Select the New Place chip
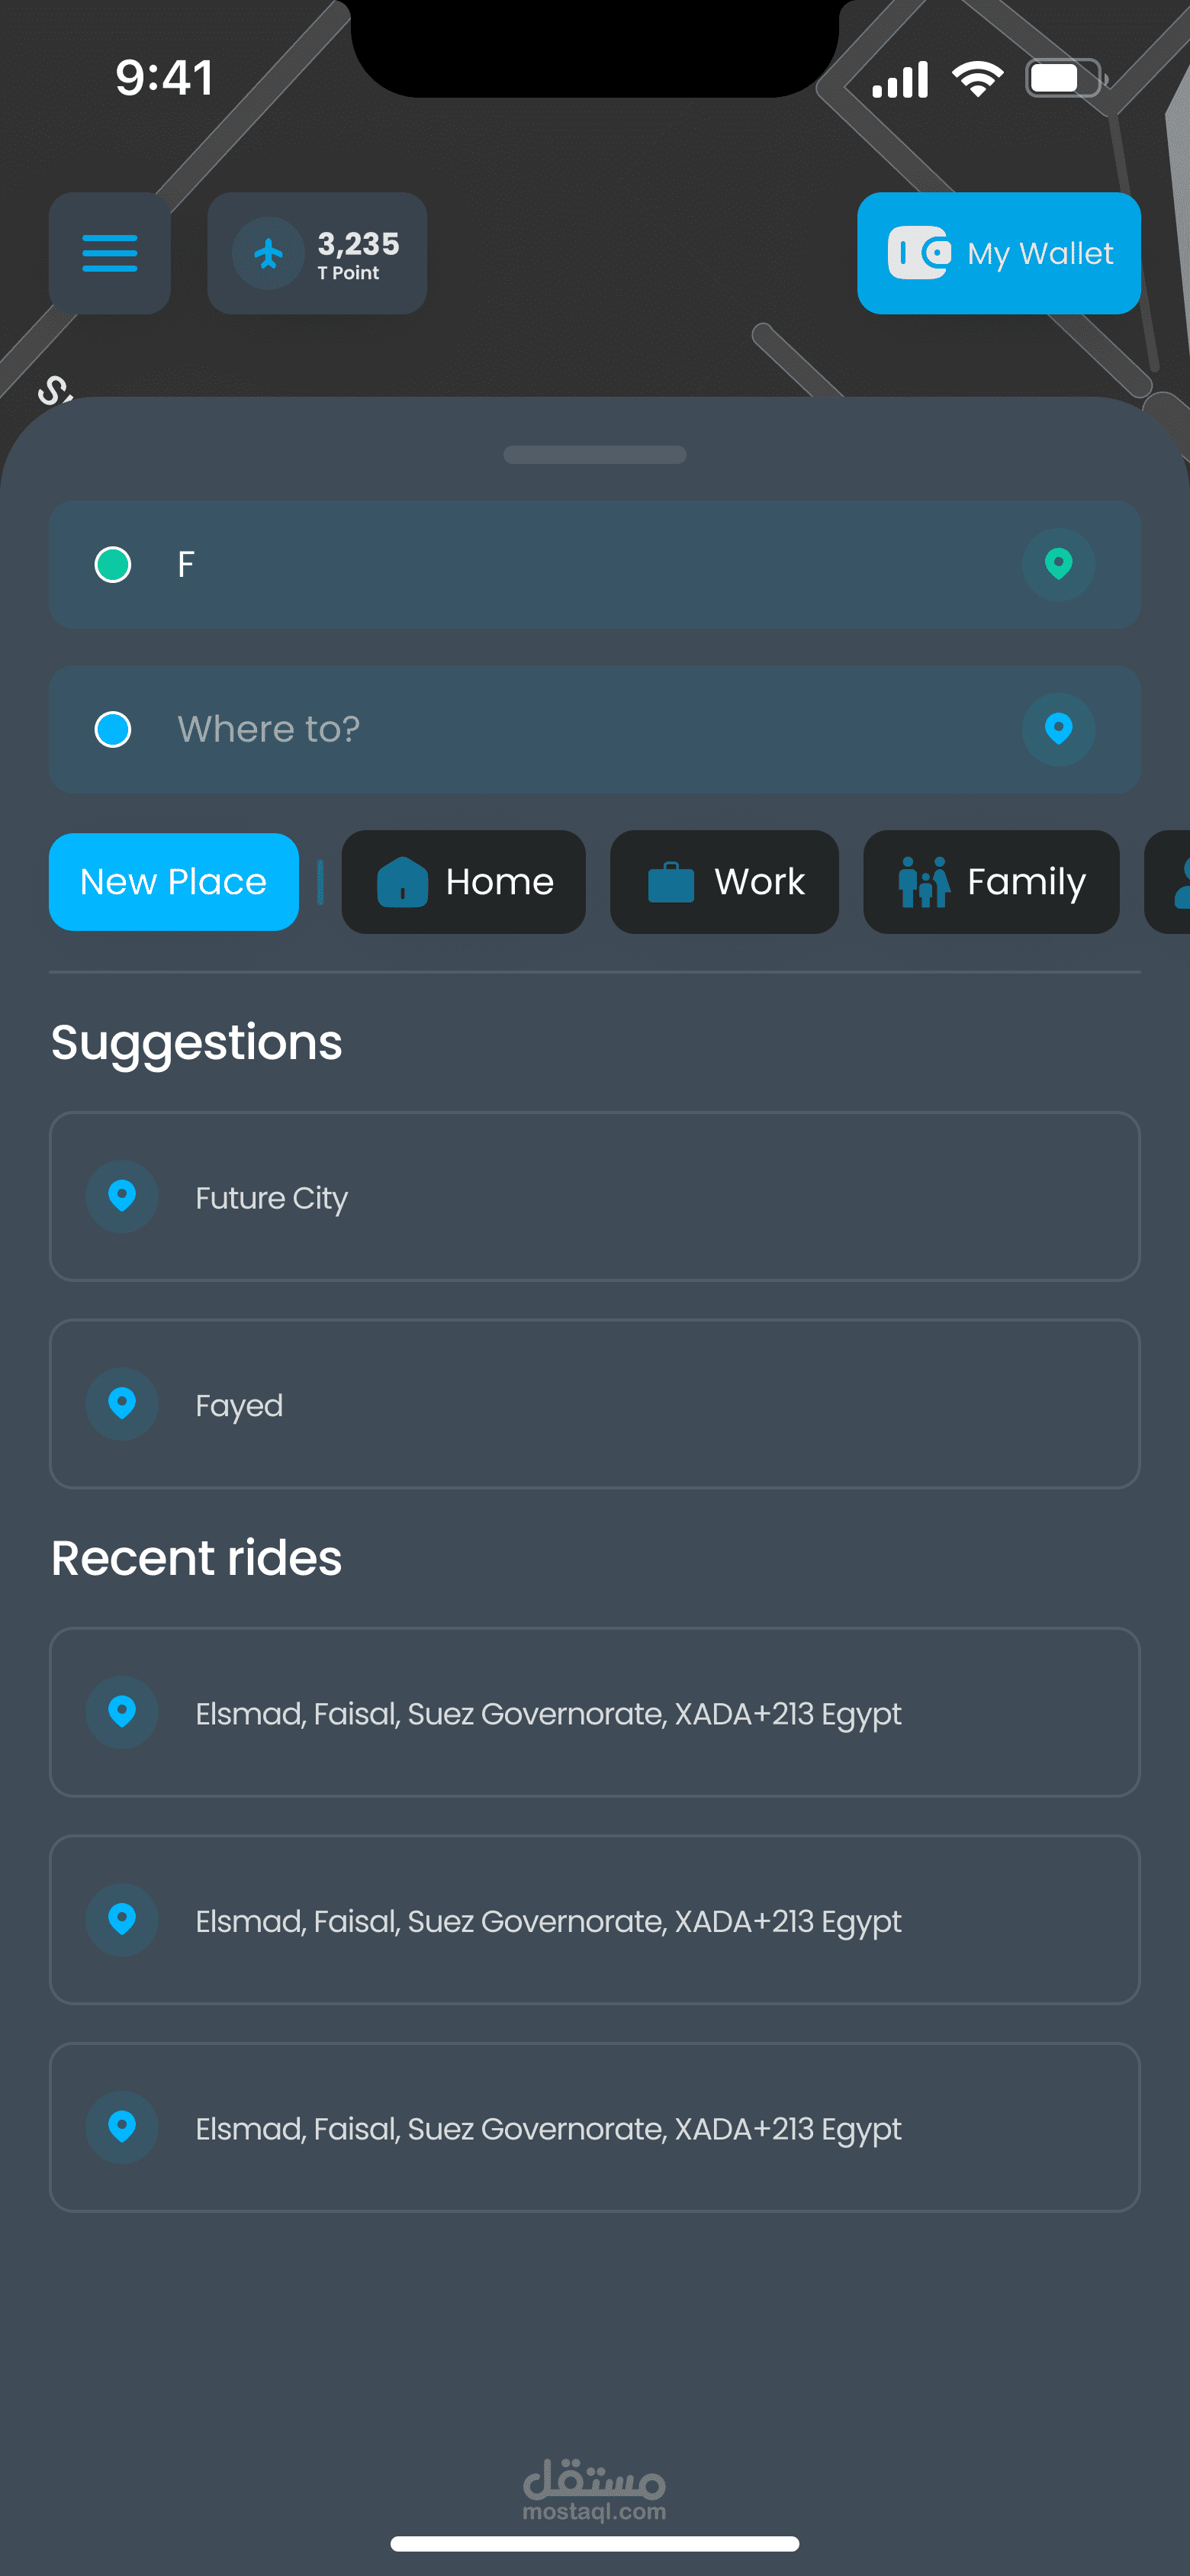 173,882
